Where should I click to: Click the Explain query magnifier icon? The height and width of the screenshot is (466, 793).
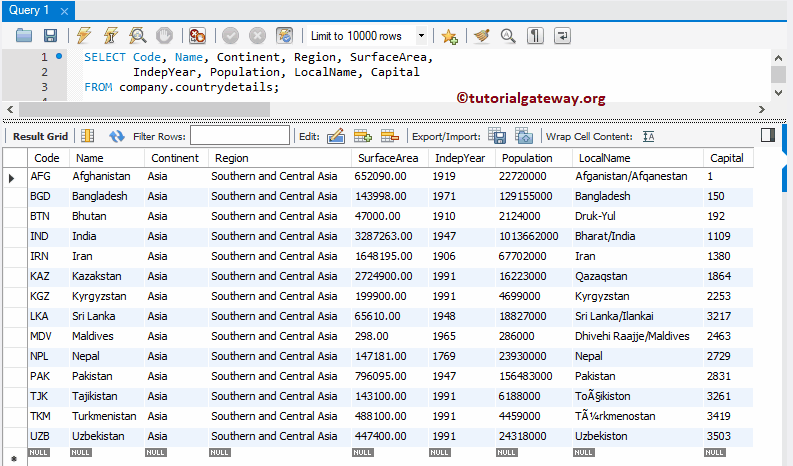pos(138,36)
